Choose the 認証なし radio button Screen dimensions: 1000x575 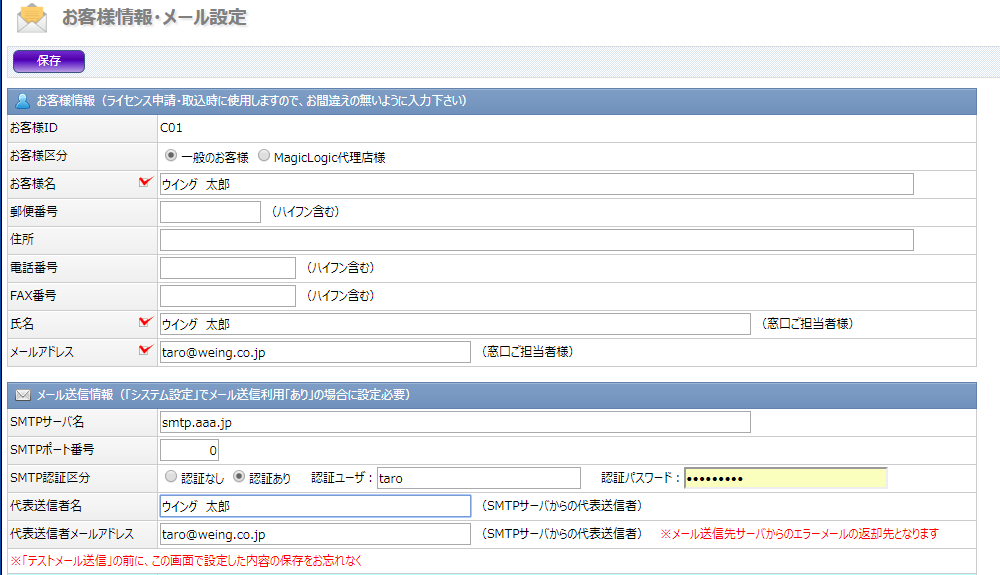(170, 477)
